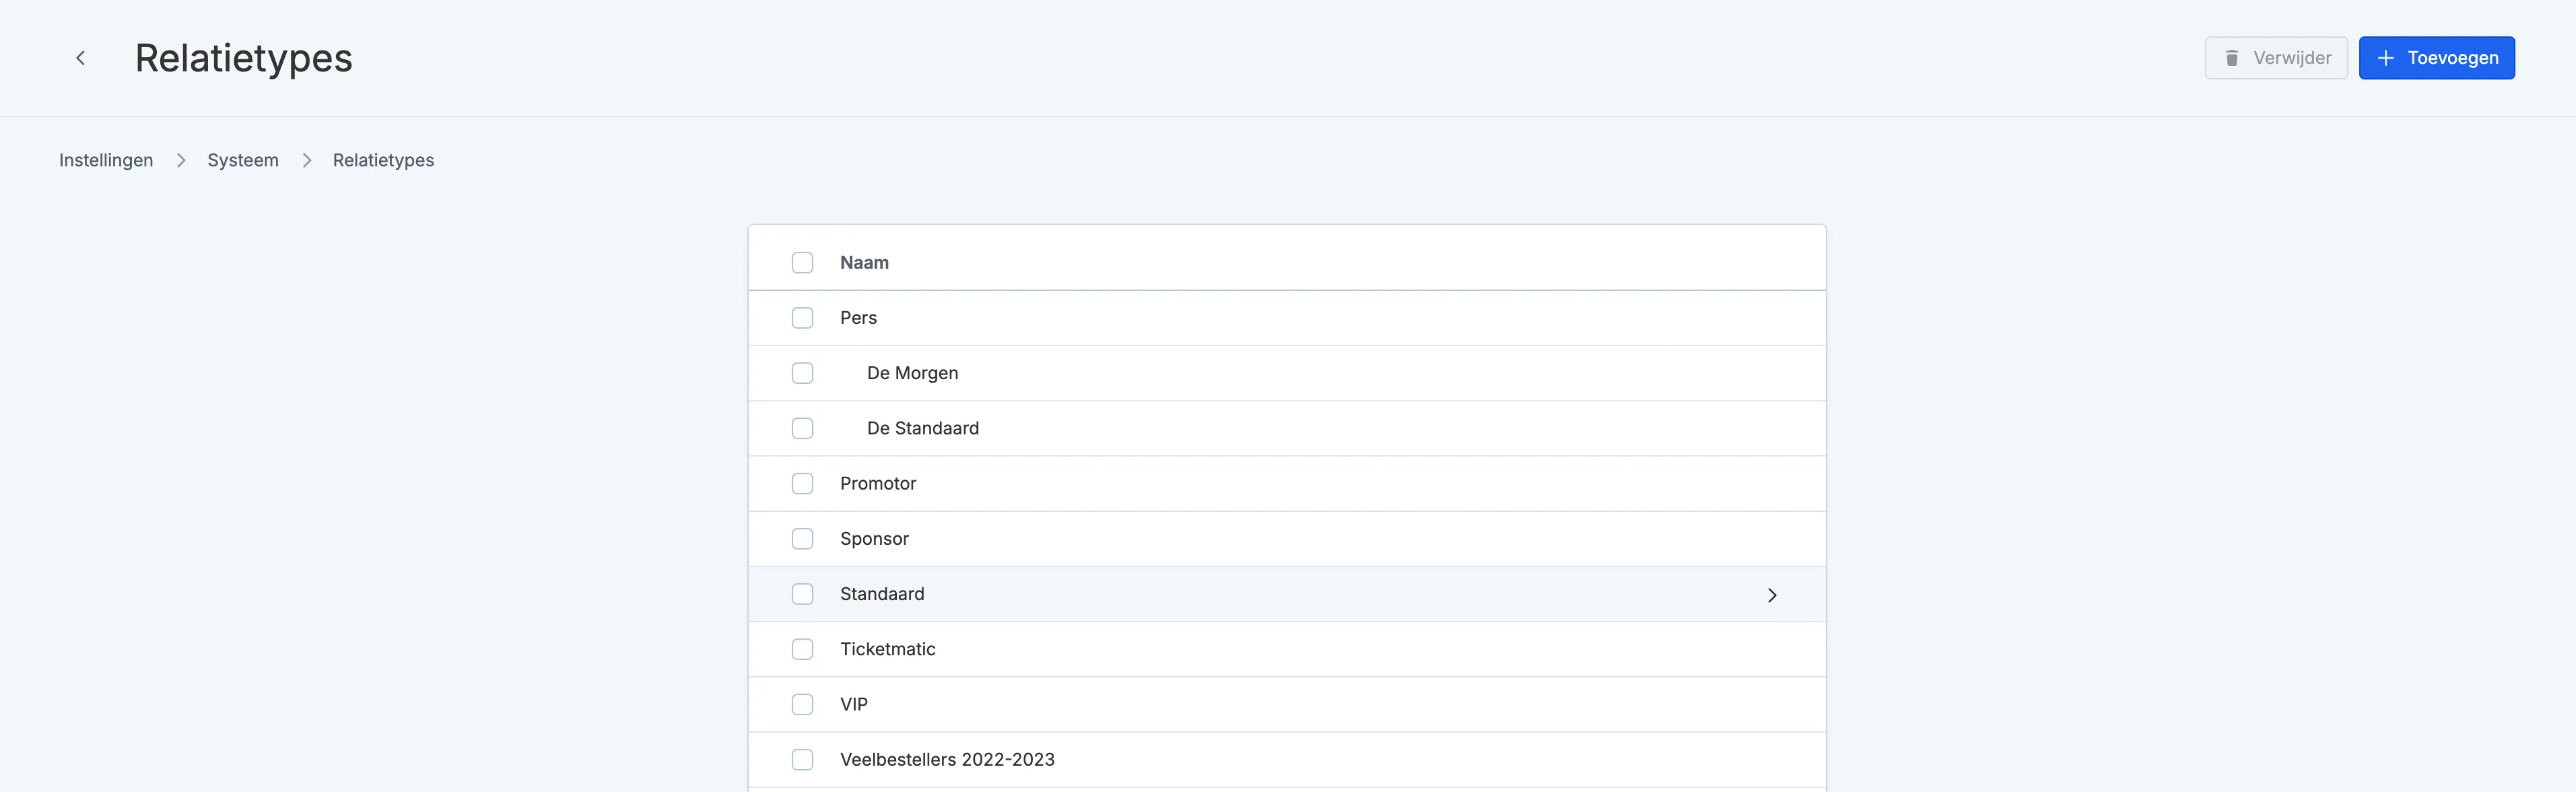Check the Pers row checkbox
Screen dimensions: 2576x792
point(802,318)
